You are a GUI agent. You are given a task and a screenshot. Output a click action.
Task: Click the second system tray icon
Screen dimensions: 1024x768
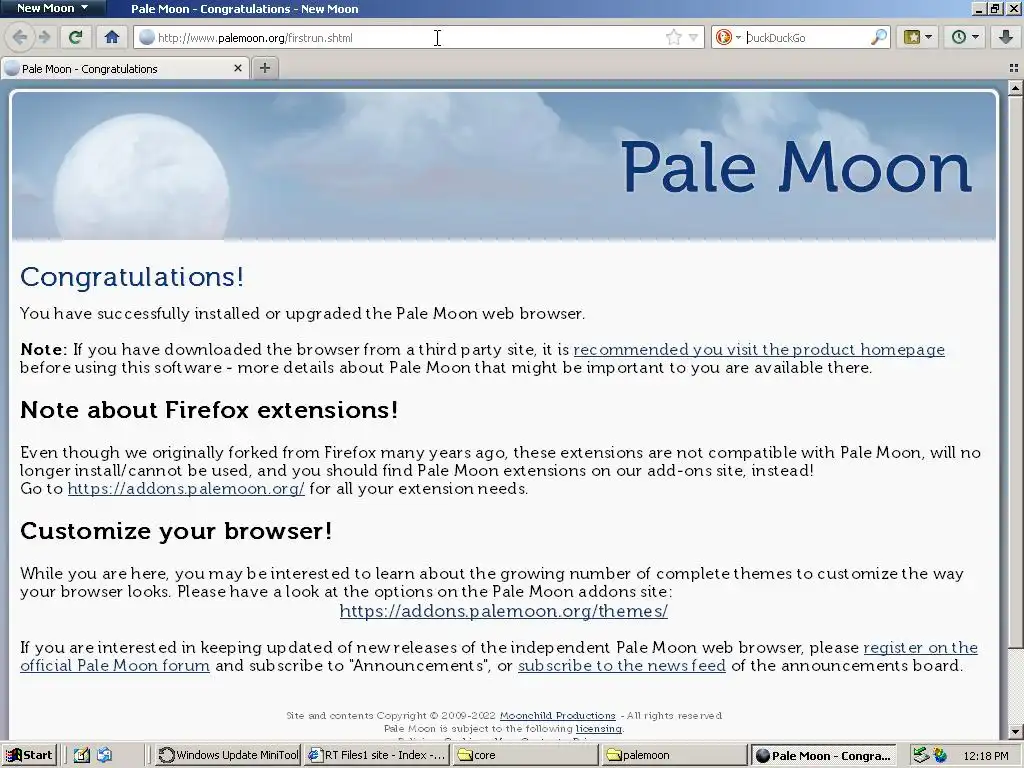click(939, 755)
